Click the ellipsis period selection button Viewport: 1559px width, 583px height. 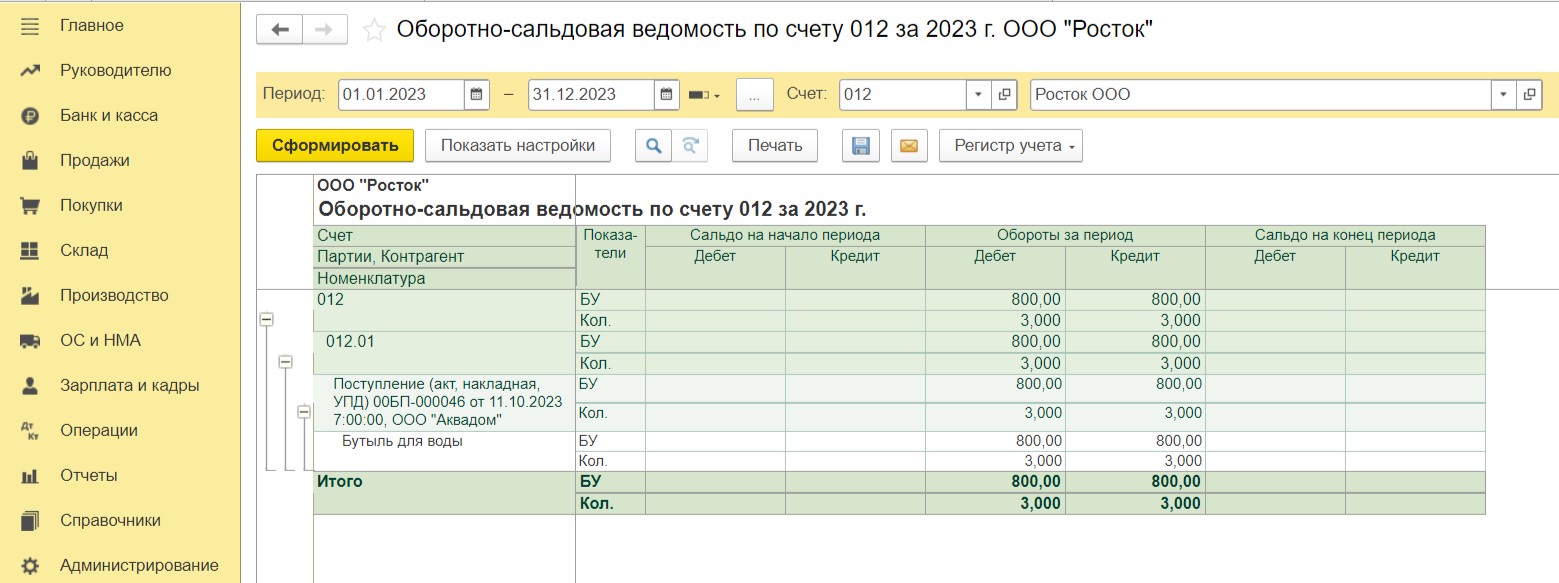755,95
